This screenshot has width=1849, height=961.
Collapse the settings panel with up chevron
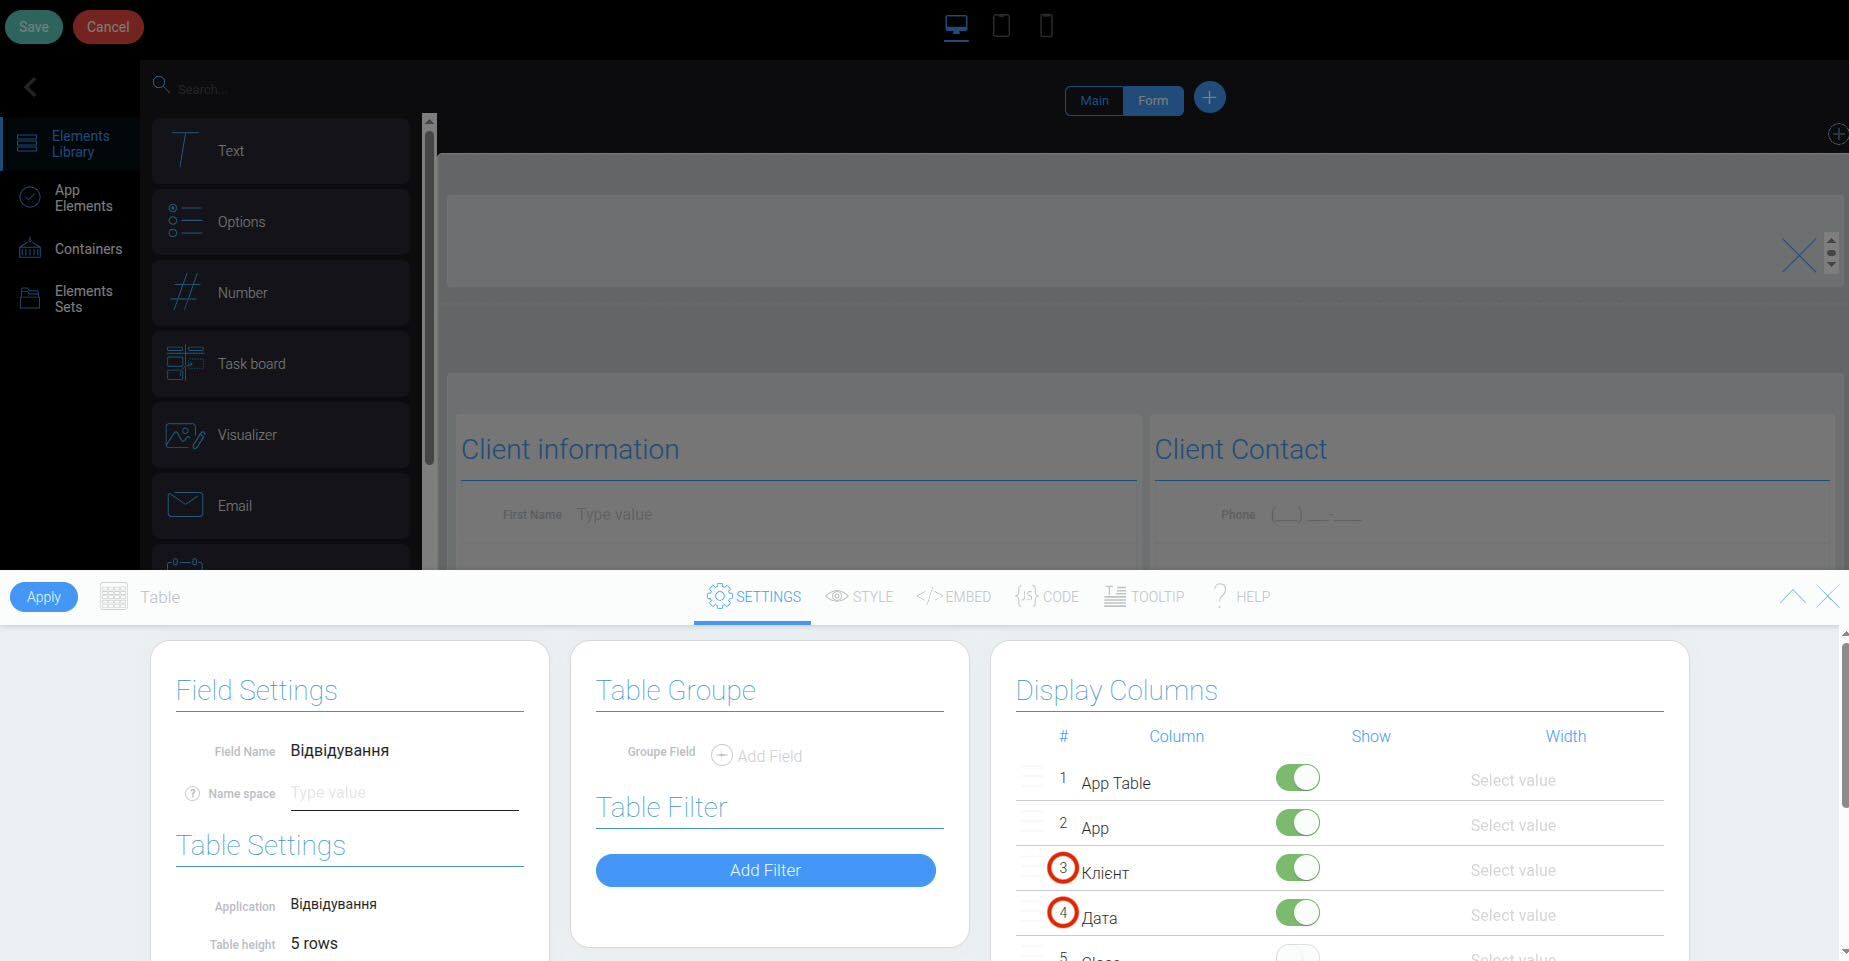1793,597
